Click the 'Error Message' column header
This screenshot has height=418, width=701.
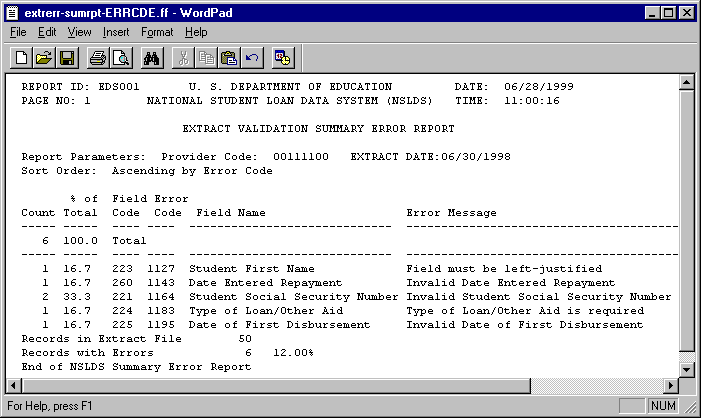click(451, 213)
